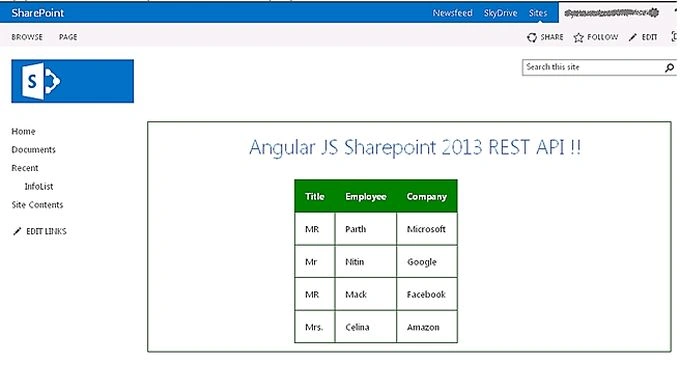Screen dimensions: 680x365
Task: Select Recent in left navigation
Action: 25,168
